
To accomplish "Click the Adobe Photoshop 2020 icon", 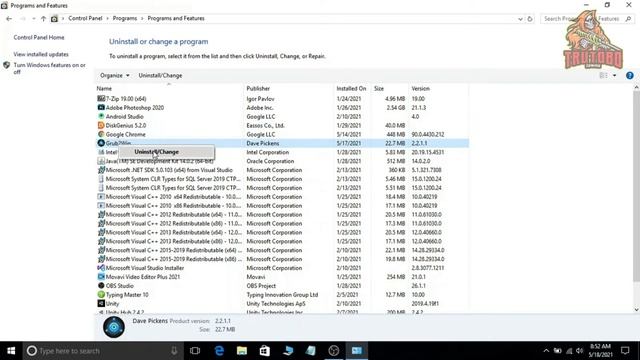I will coord(101,107).
